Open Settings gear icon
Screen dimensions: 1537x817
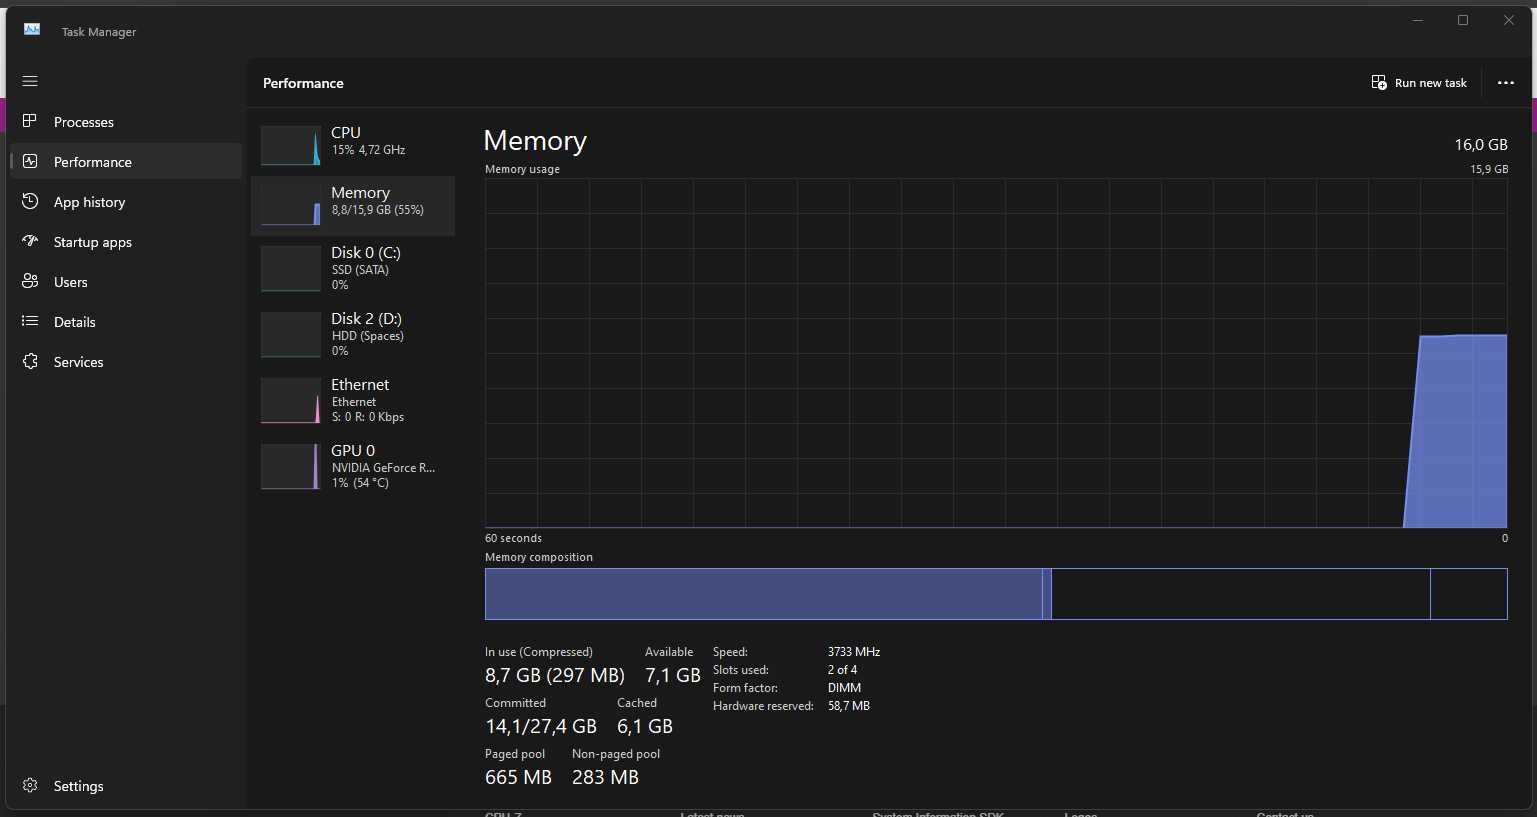coord(30,785)
